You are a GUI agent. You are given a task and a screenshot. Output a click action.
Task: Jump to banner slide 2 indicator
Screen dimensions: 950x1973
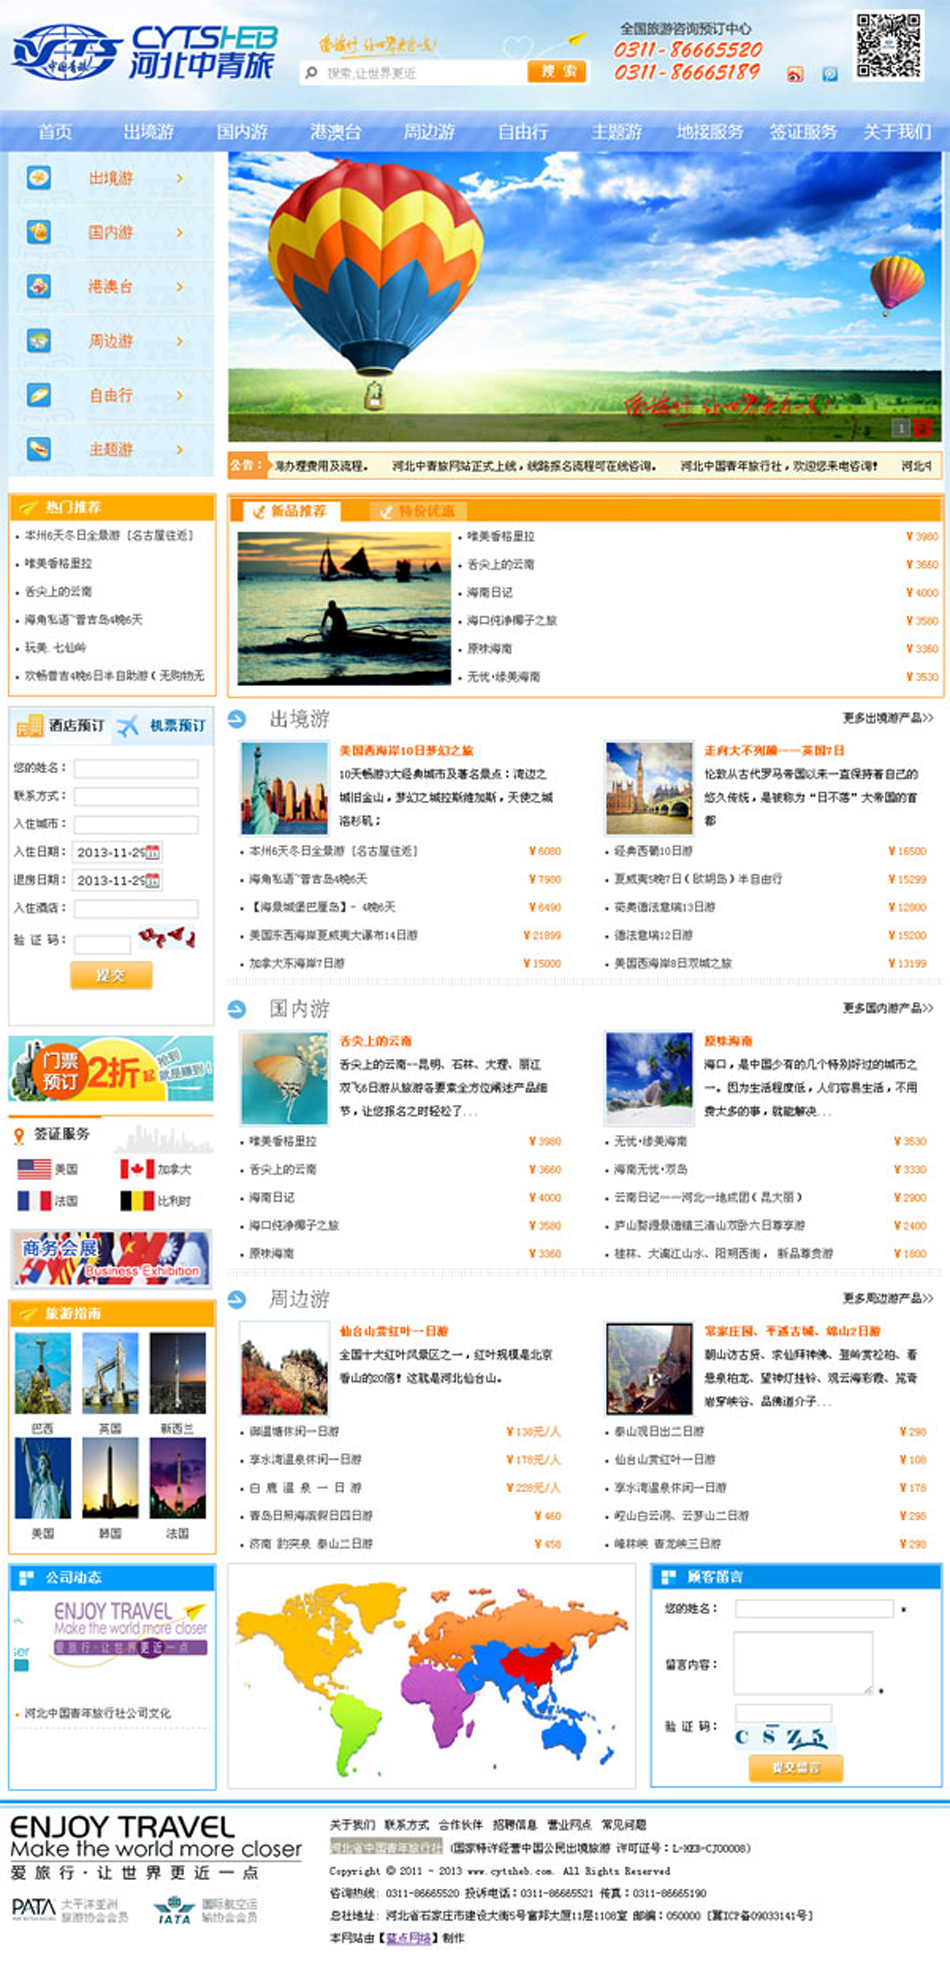point(922,428)
